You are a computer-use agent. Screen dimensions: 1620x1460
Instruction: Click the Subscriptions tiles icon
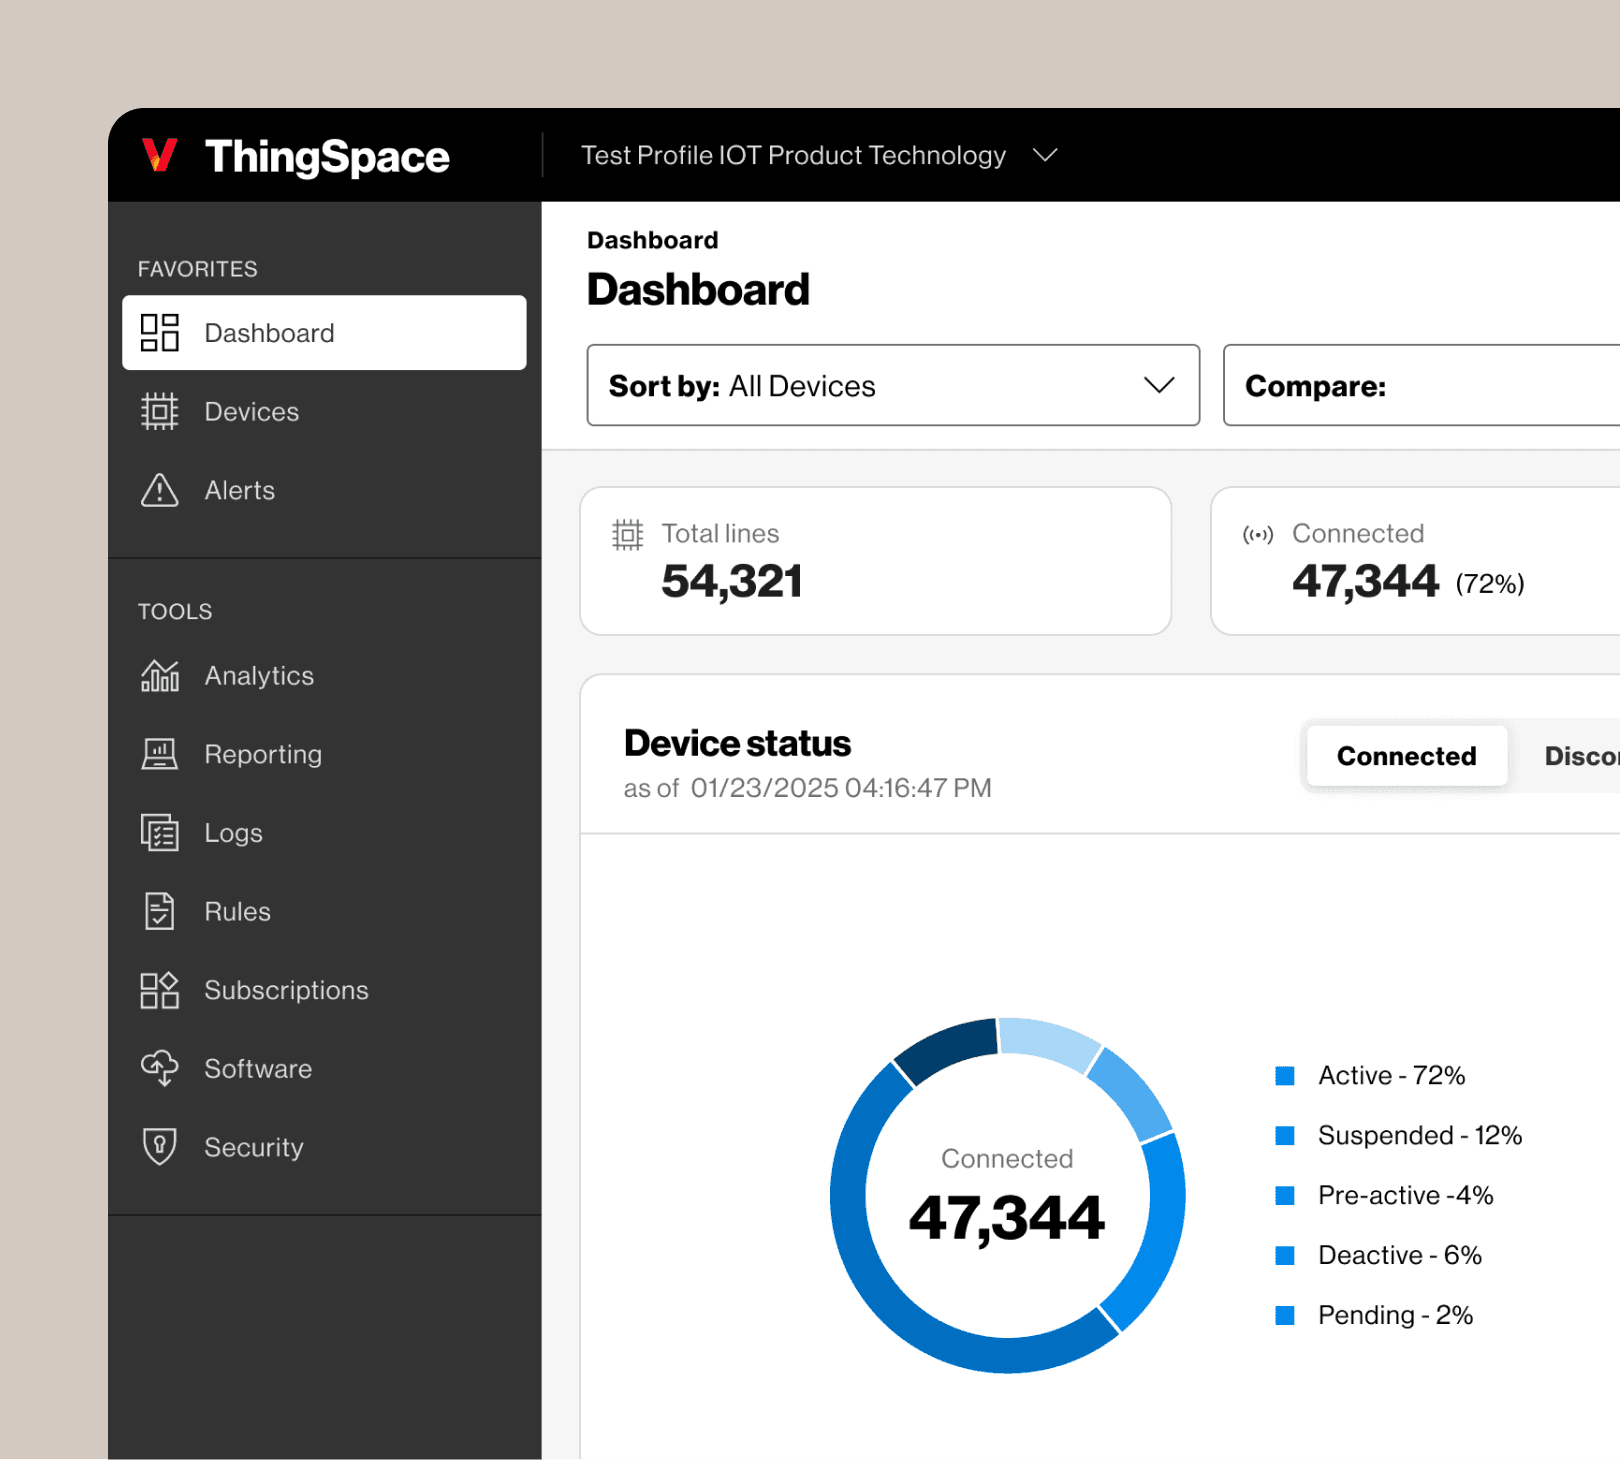click(x=160, y=990)
